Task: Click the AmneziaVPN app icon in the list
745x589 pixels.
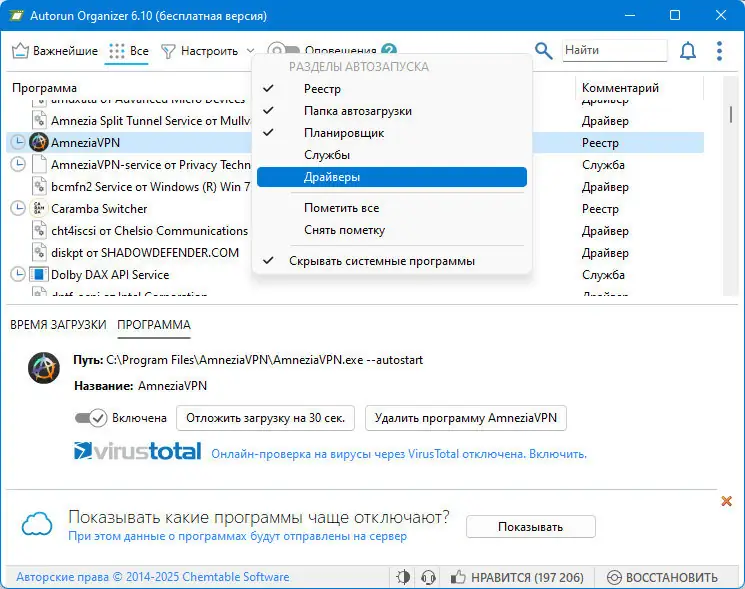Action: point(39,142)
